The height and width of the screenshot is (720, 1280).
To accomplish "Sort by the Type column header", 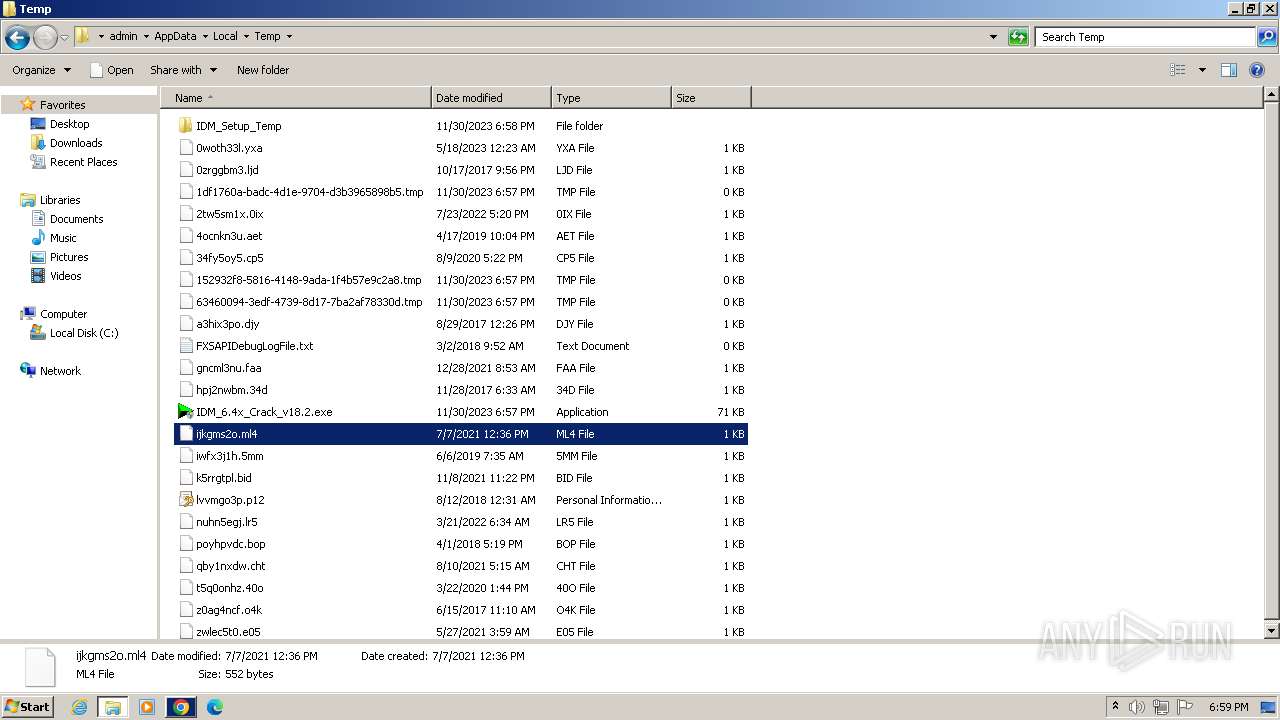I will tap(611, 98).
